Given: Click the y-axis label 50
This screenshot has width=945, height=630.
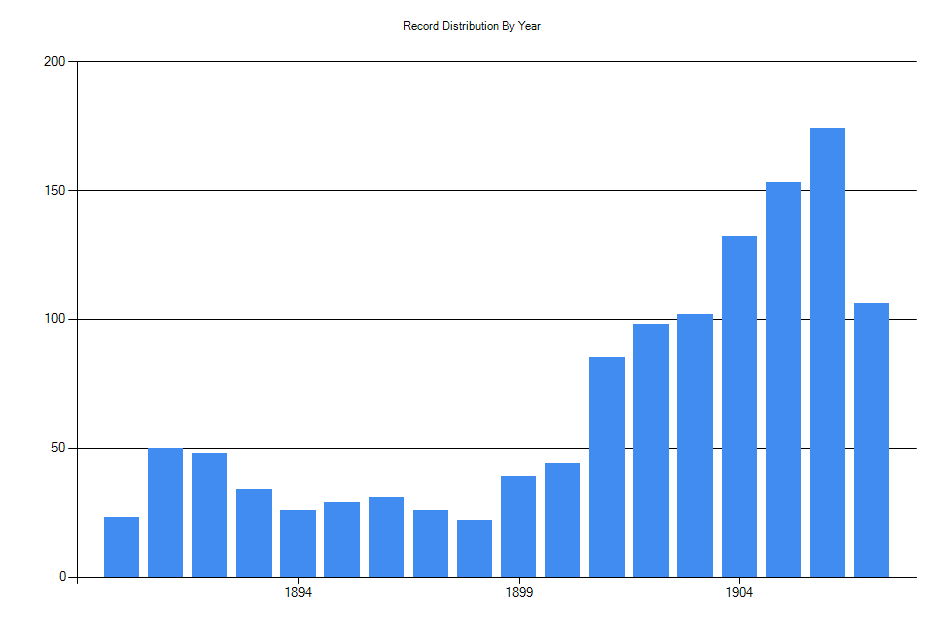Looking at the screenshot, I should pyautogui.click(x=58, y=448).
